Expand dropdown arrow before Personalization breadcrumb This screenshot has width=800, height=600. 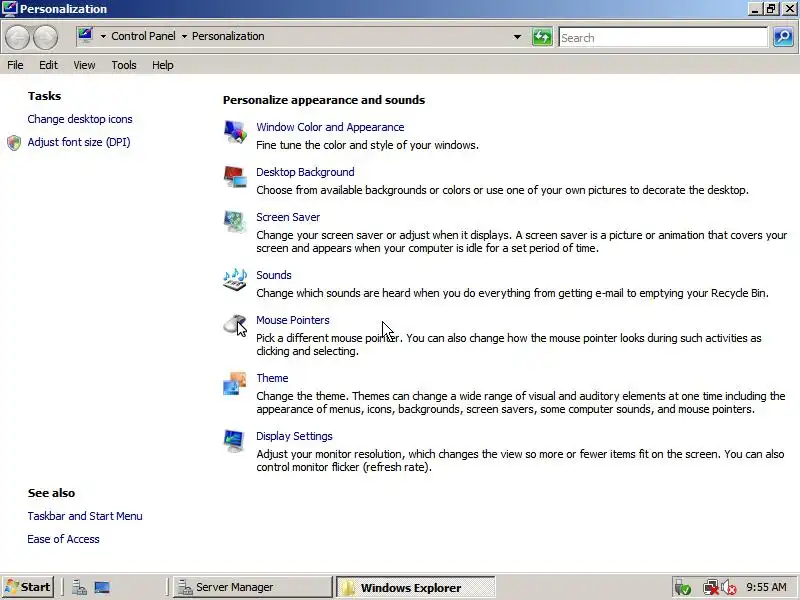point(184,36)
